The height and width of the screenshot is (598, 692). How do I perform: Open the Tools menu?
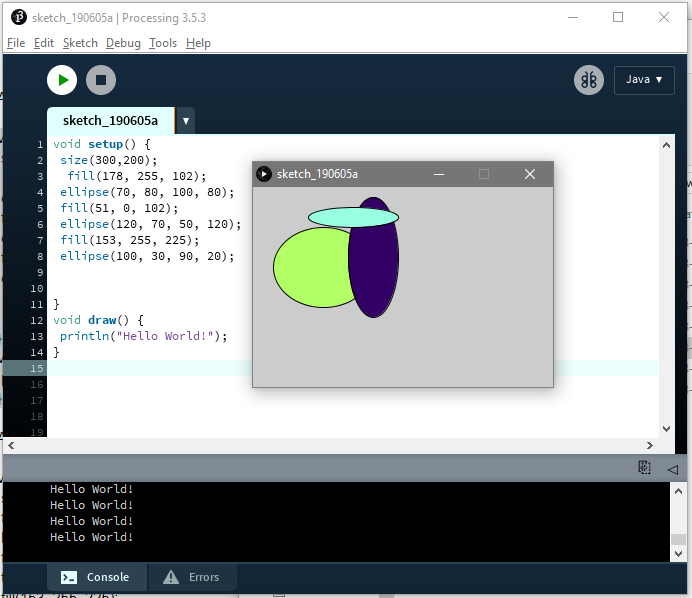(163, 43)
